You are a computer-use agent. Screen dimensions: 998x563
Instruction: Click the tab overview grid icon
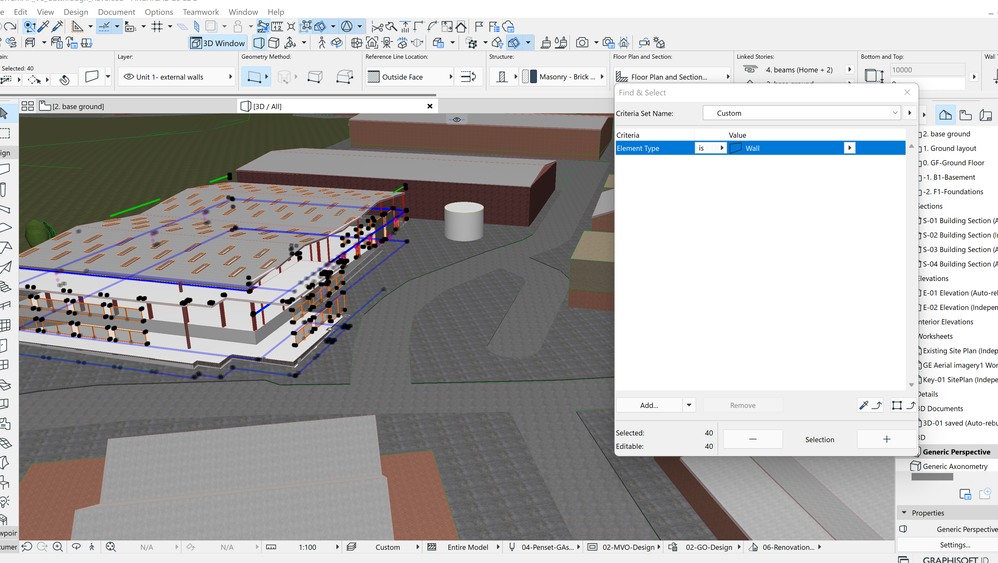tap(27, 106)
